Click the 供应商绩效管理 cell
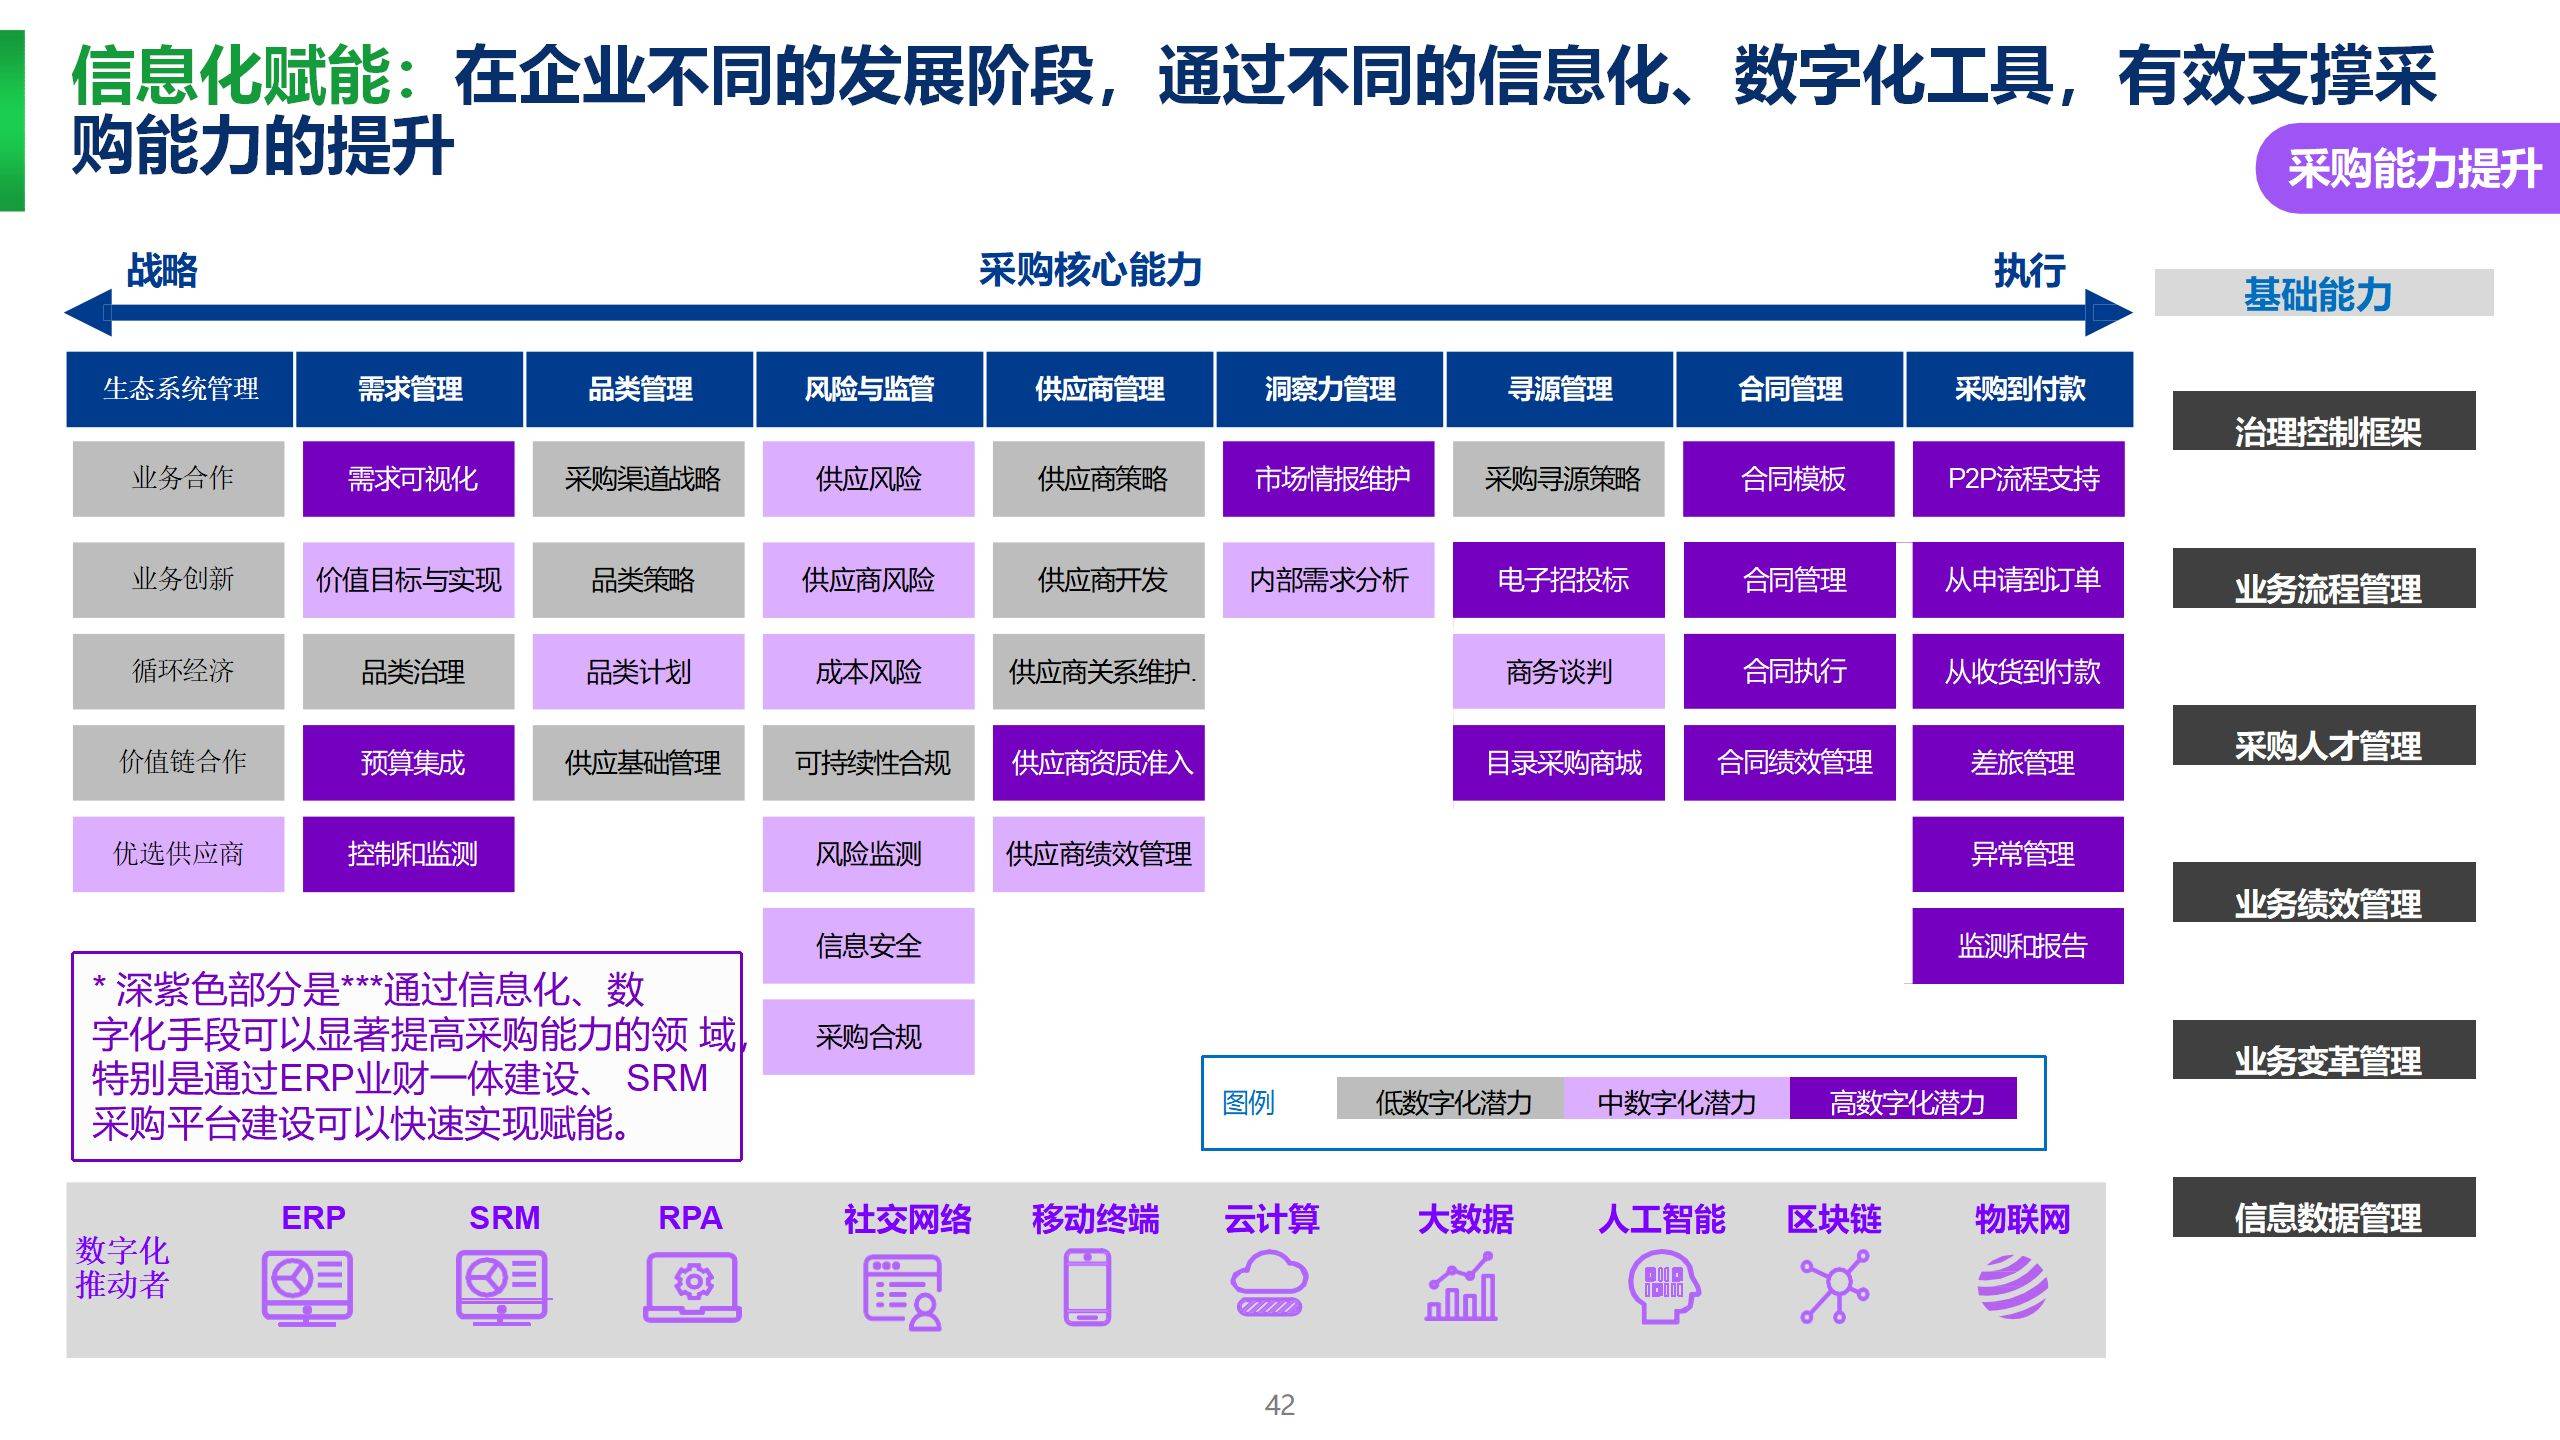Image resolution: width=2560 pixels, height=1440 pixels. click(1099, 854)
